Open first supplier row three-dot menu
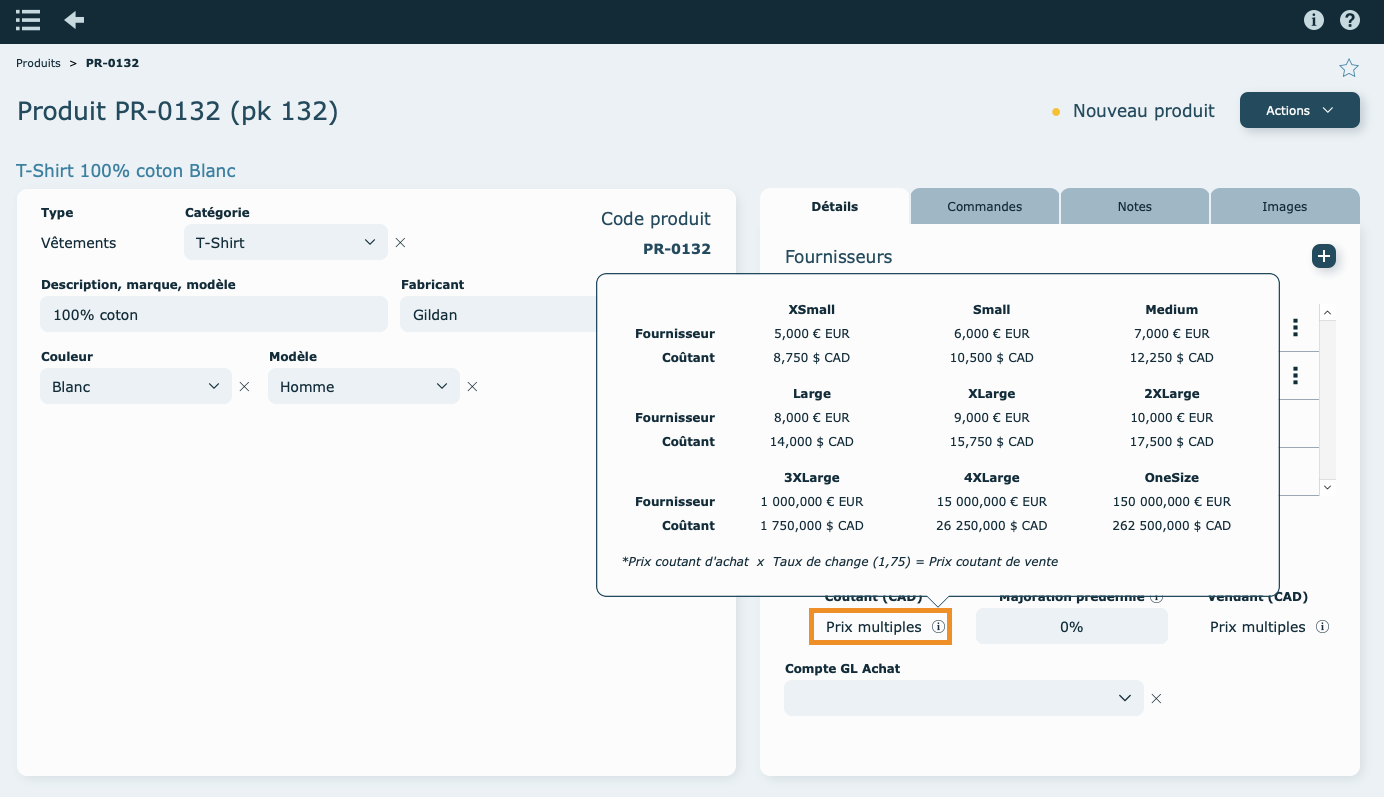Screen dimensions: 1384x797 coord(1295,327)
